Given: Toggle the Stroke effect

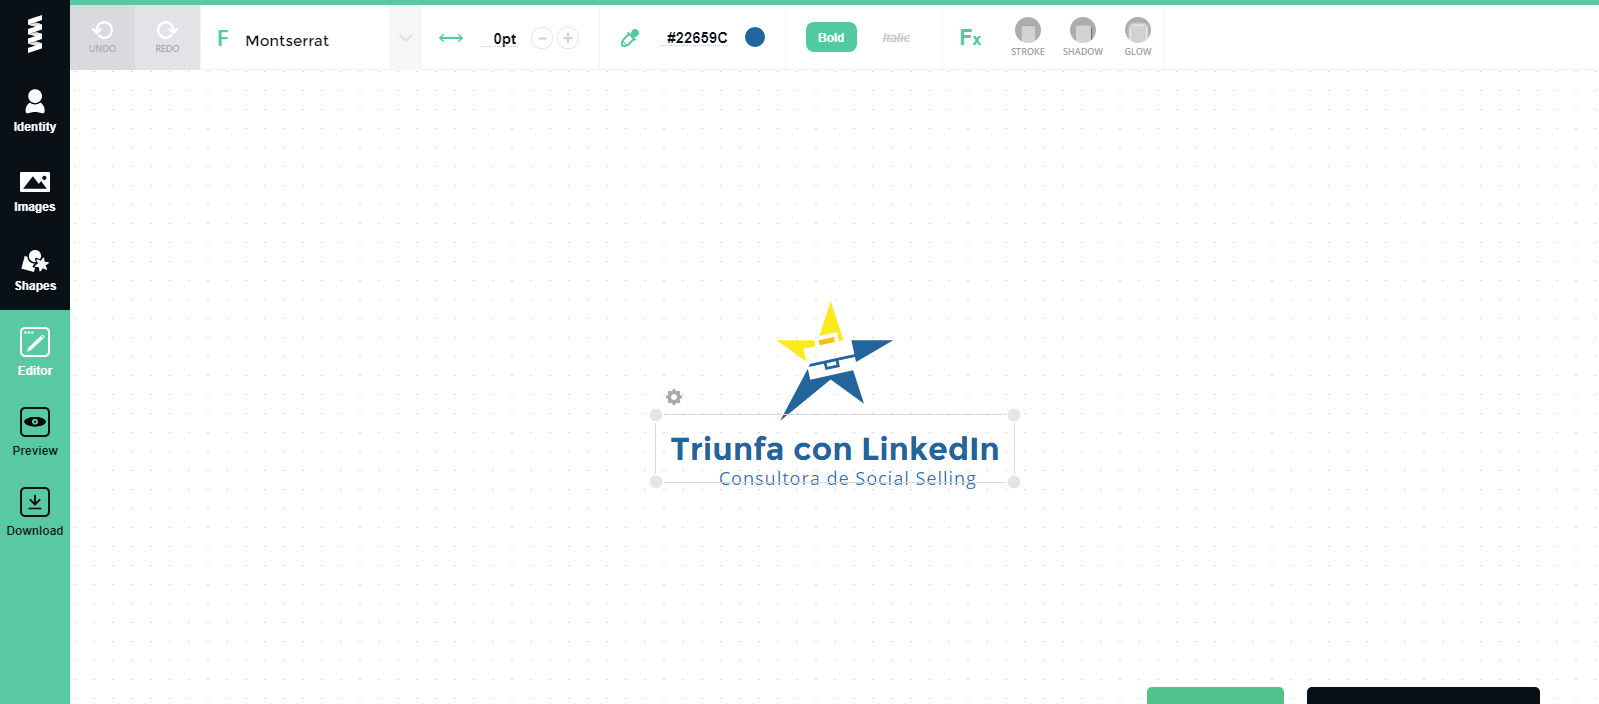Looking at the screenshot, I should pos(1028,37).
